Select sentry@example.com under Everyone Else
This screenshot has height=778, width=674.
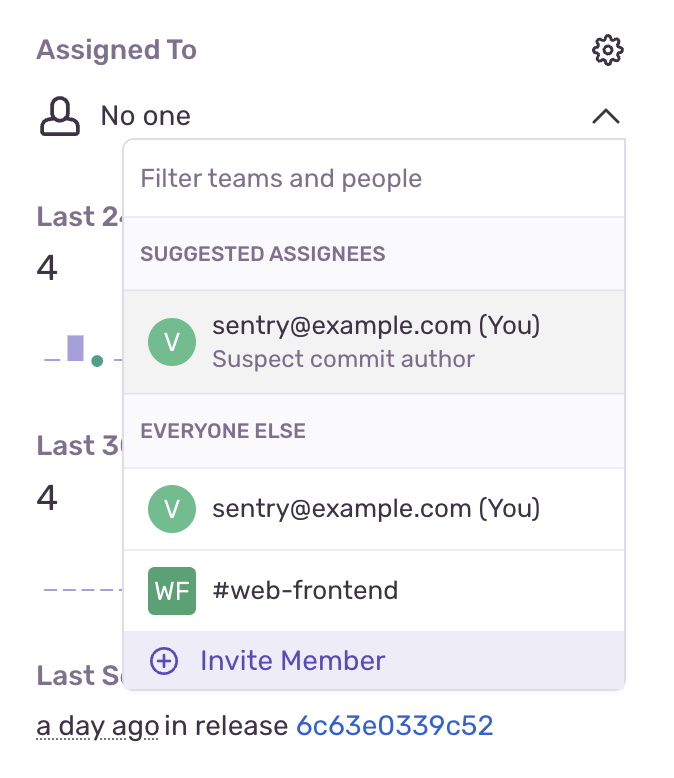pos(376,509)
